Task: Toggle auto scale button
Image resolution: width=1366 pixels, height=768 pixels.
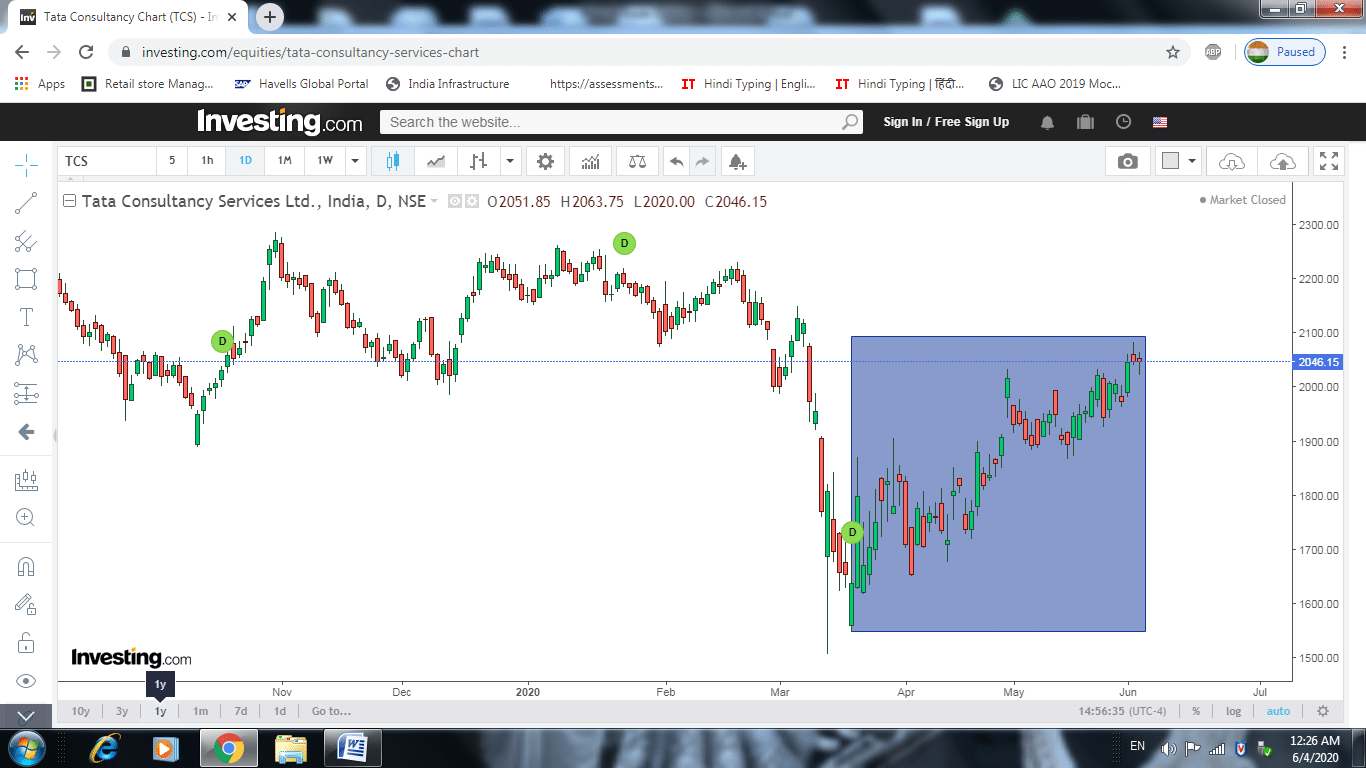Action: point(1278,711)
